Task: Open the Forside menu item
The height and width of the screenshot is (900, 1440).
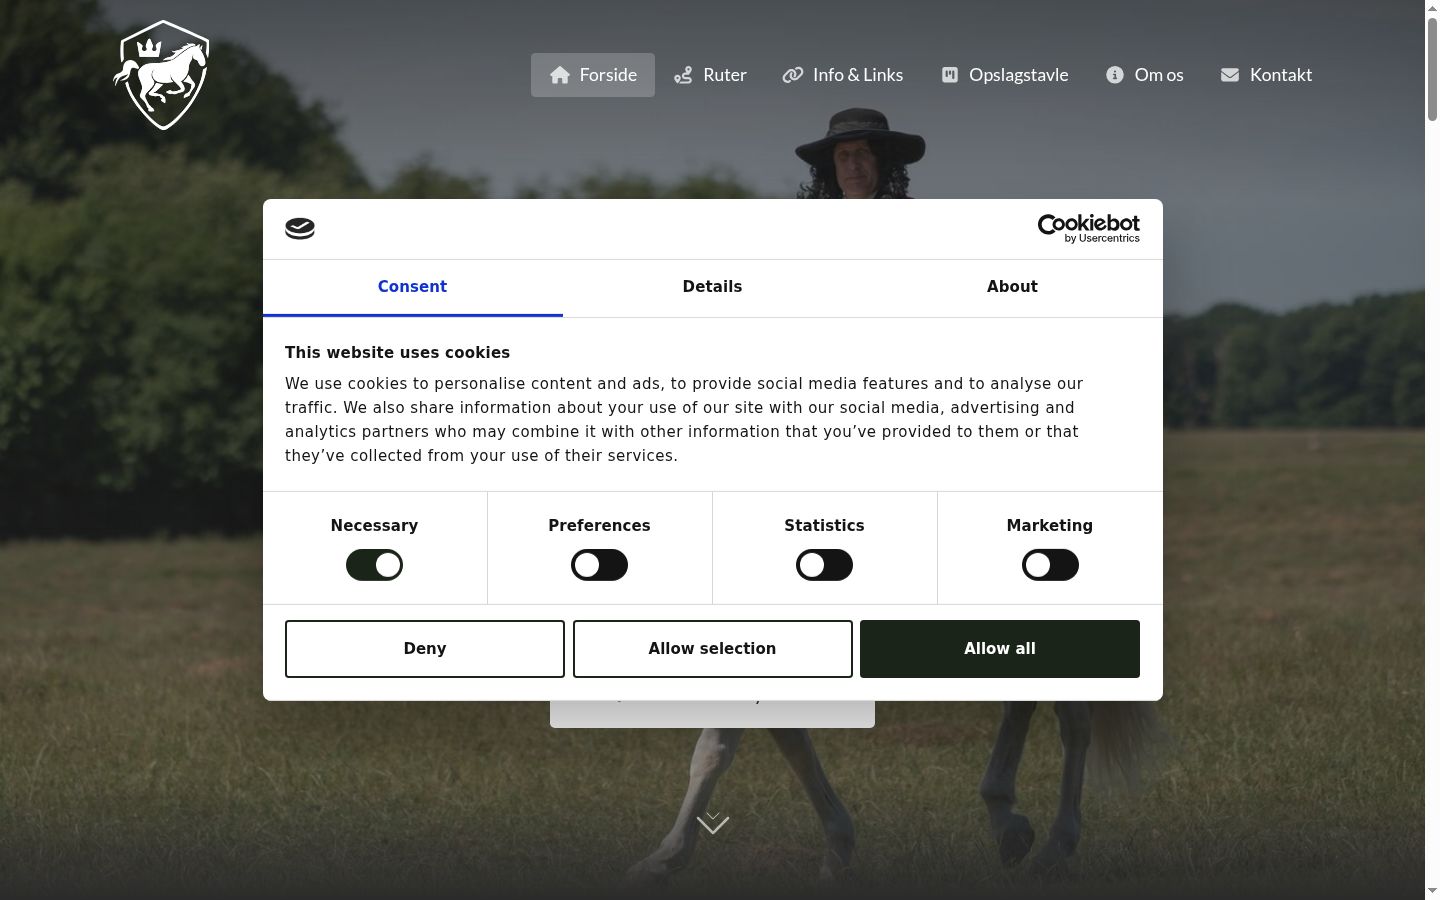Action: 593,75
